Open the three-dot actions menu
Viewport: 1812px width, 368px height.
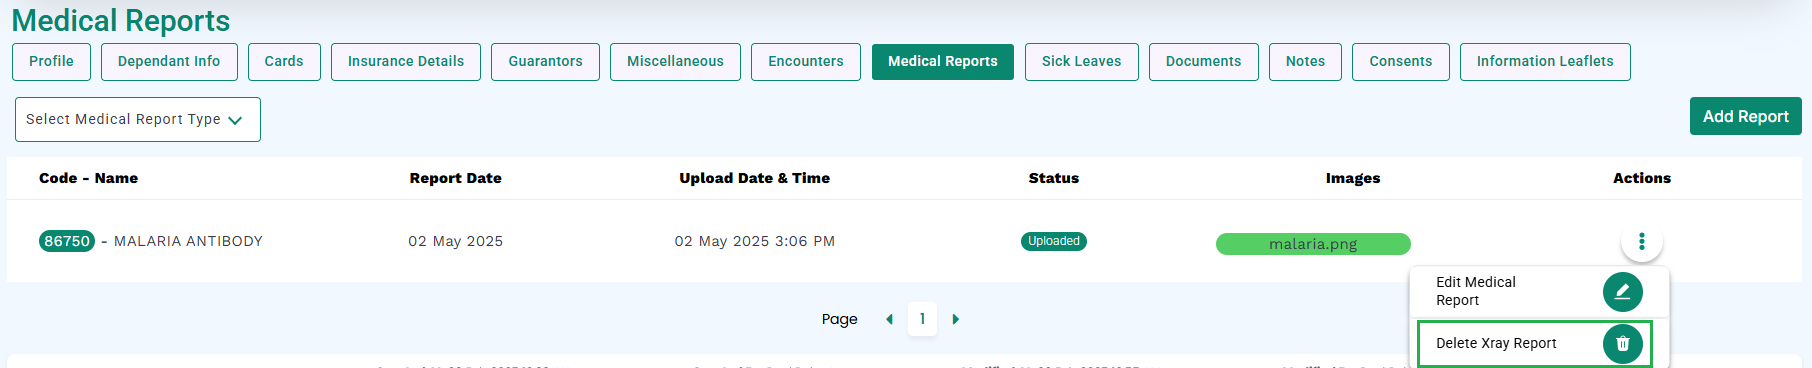click(x=1641, y=241)
